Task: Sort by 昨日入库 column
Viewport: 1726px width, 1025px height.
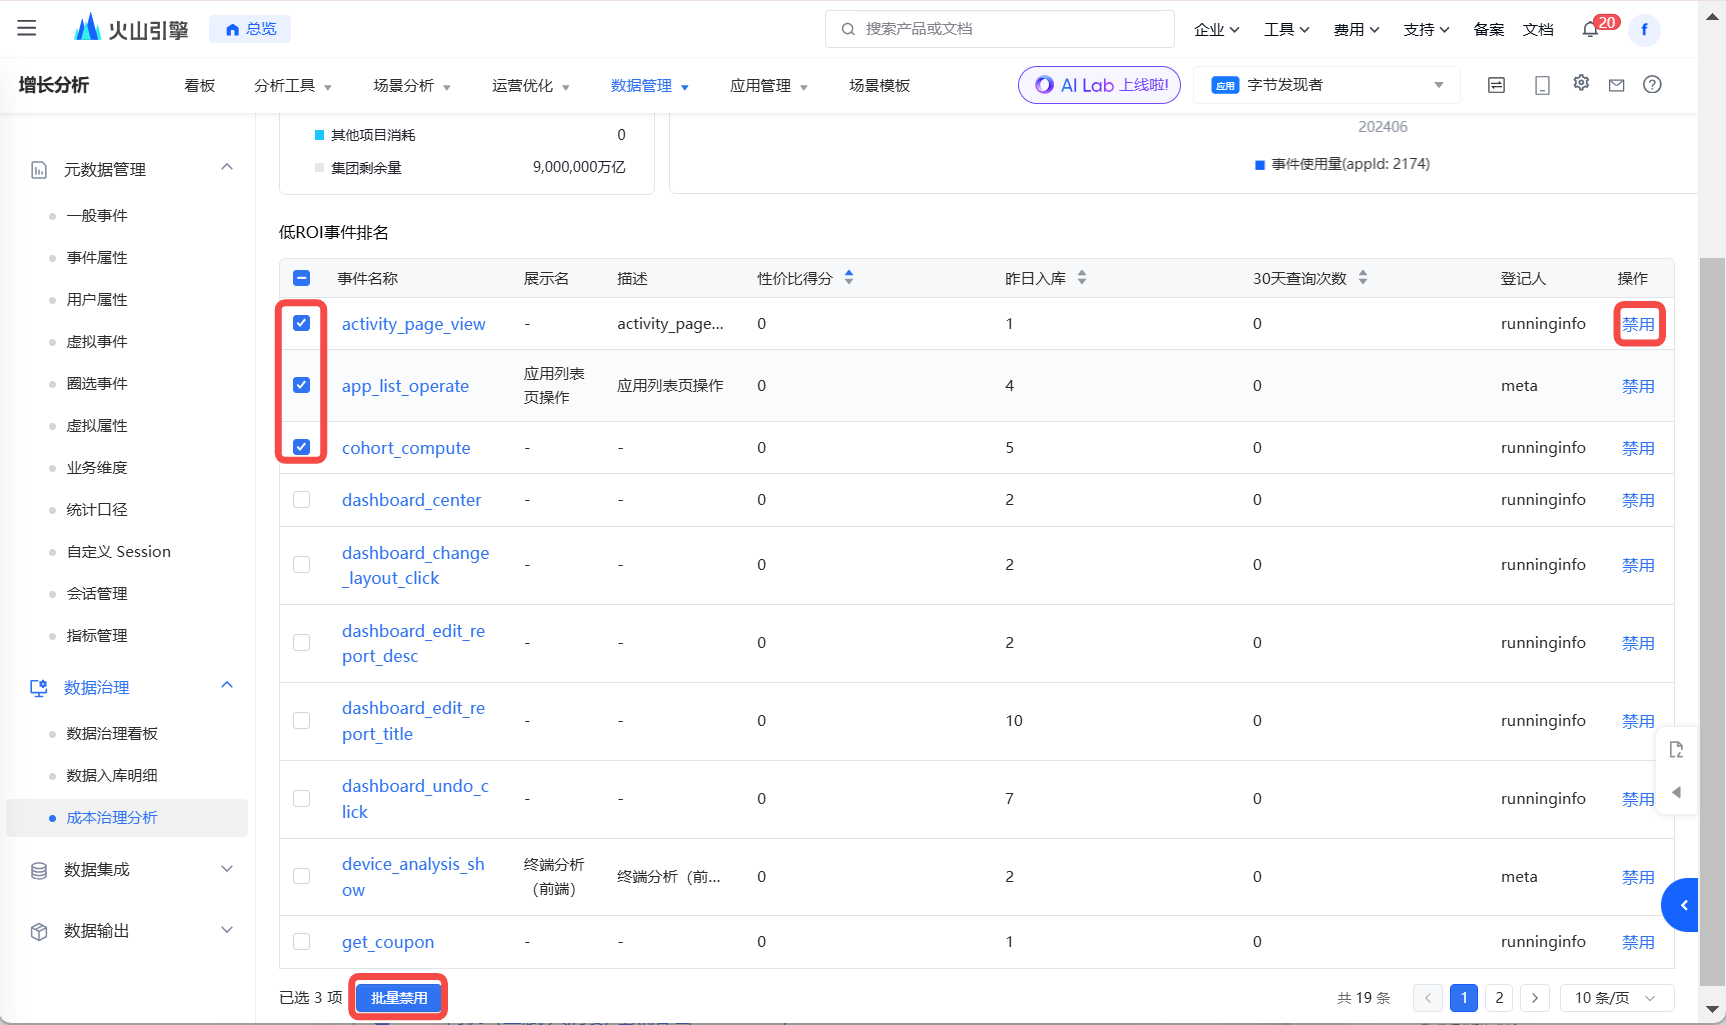Action: (1082, 277)
